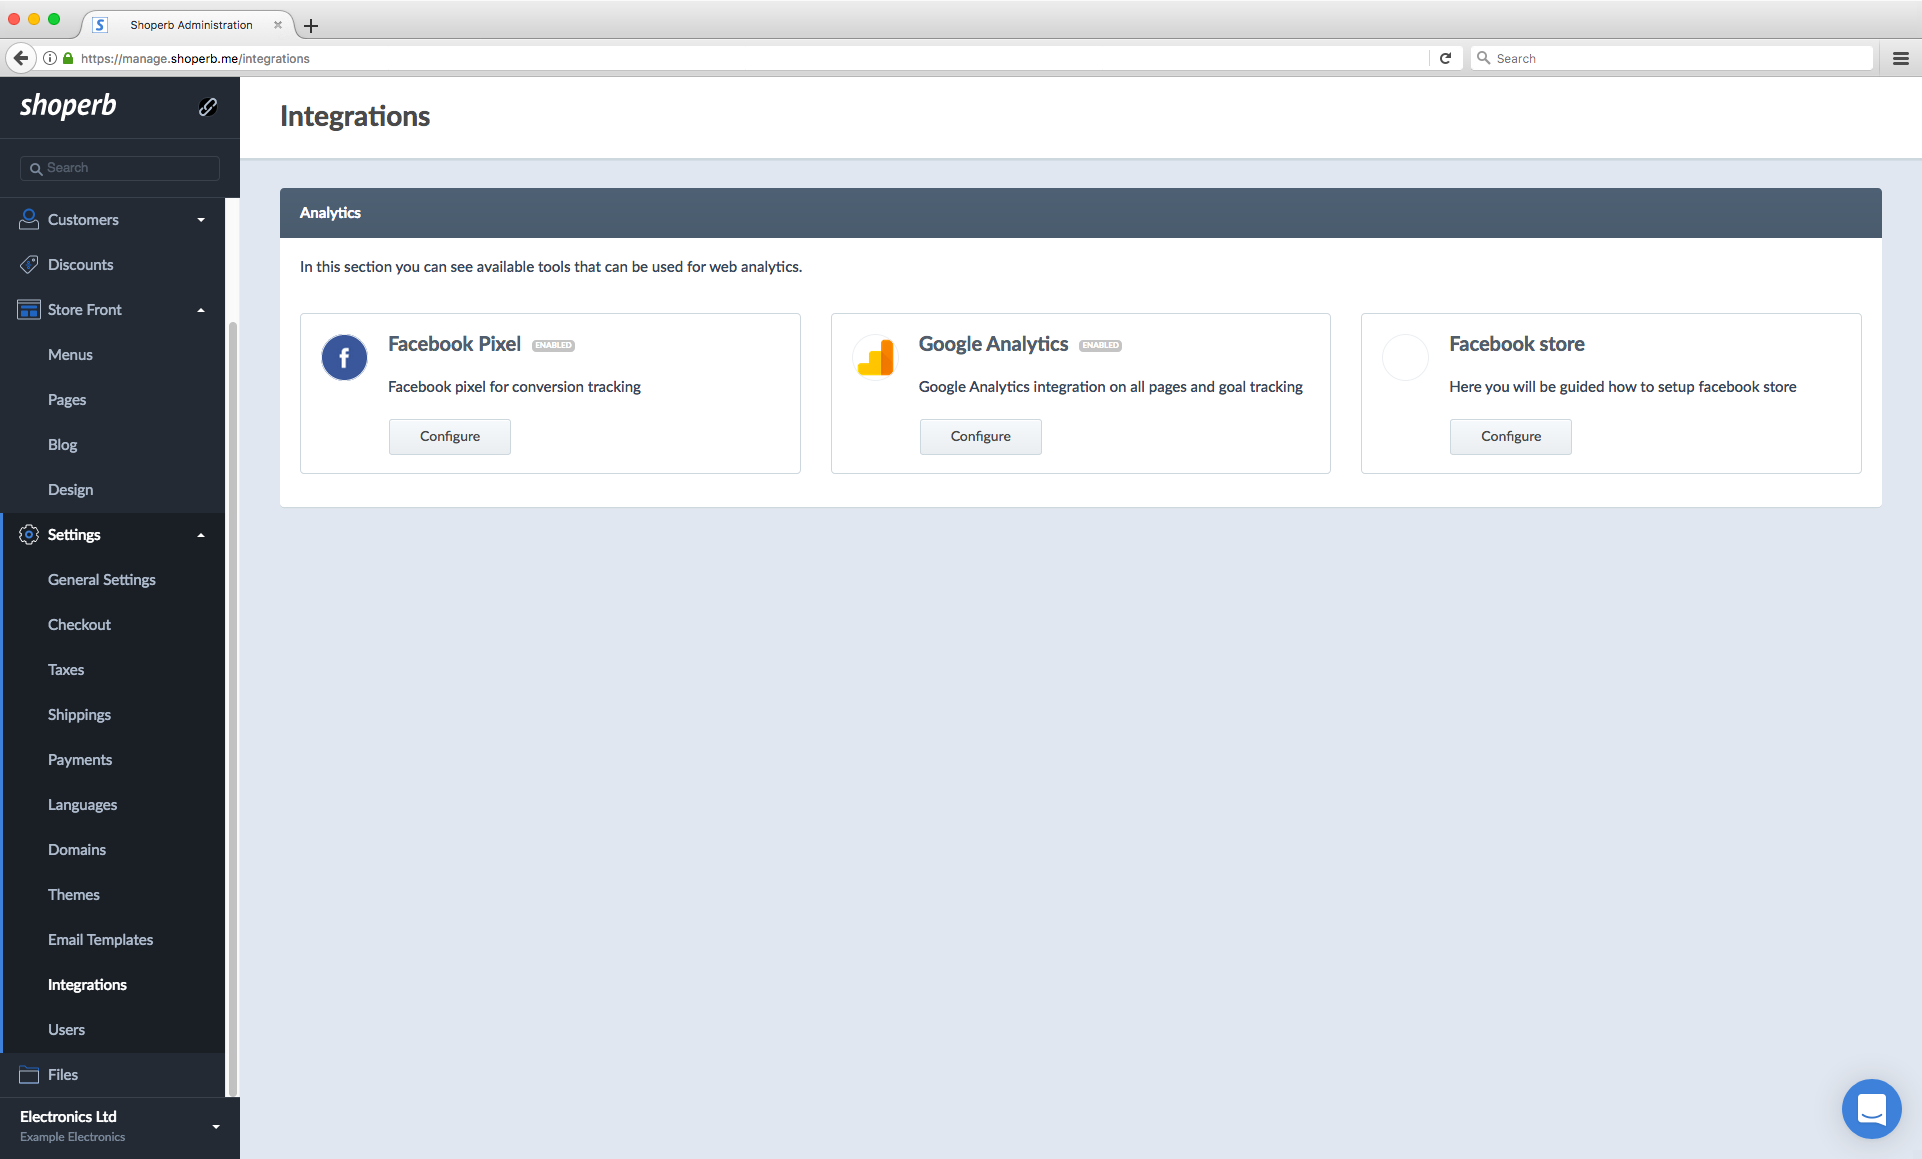Click the Store Front layout icon
Screen dimensions: 1922x1159
[29, 309]
